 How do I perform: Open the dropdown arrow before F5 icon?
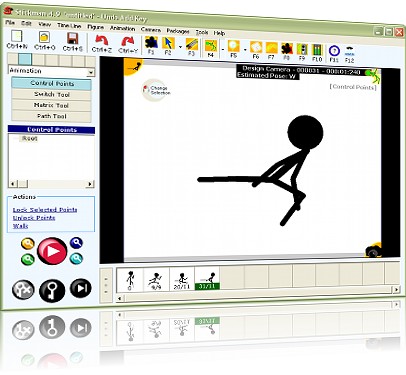point(223,49)
